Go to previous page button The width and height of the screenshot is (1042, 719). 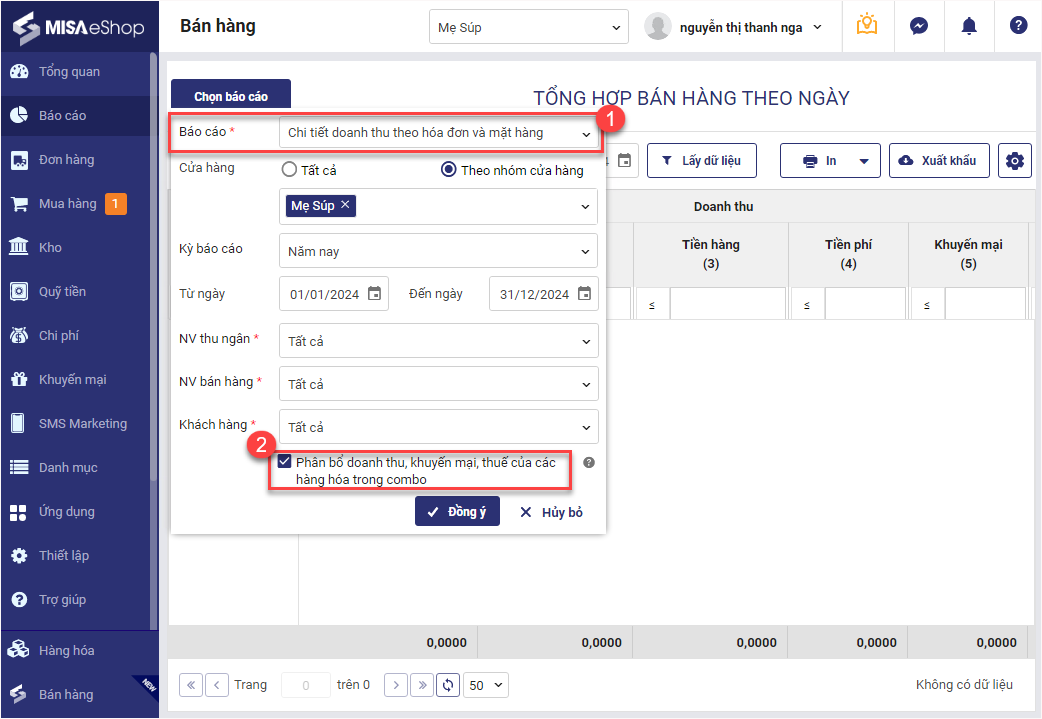[x=217, y=685]
